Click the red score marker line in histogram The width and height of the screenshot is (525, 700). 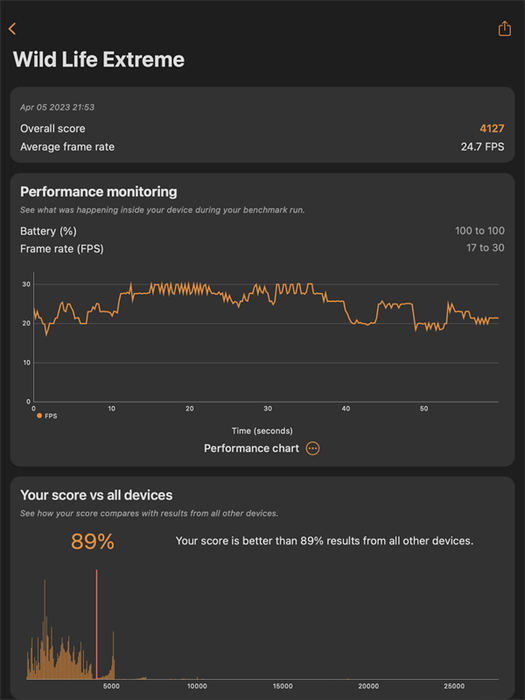pyautogui.click(x=96, y=624)
